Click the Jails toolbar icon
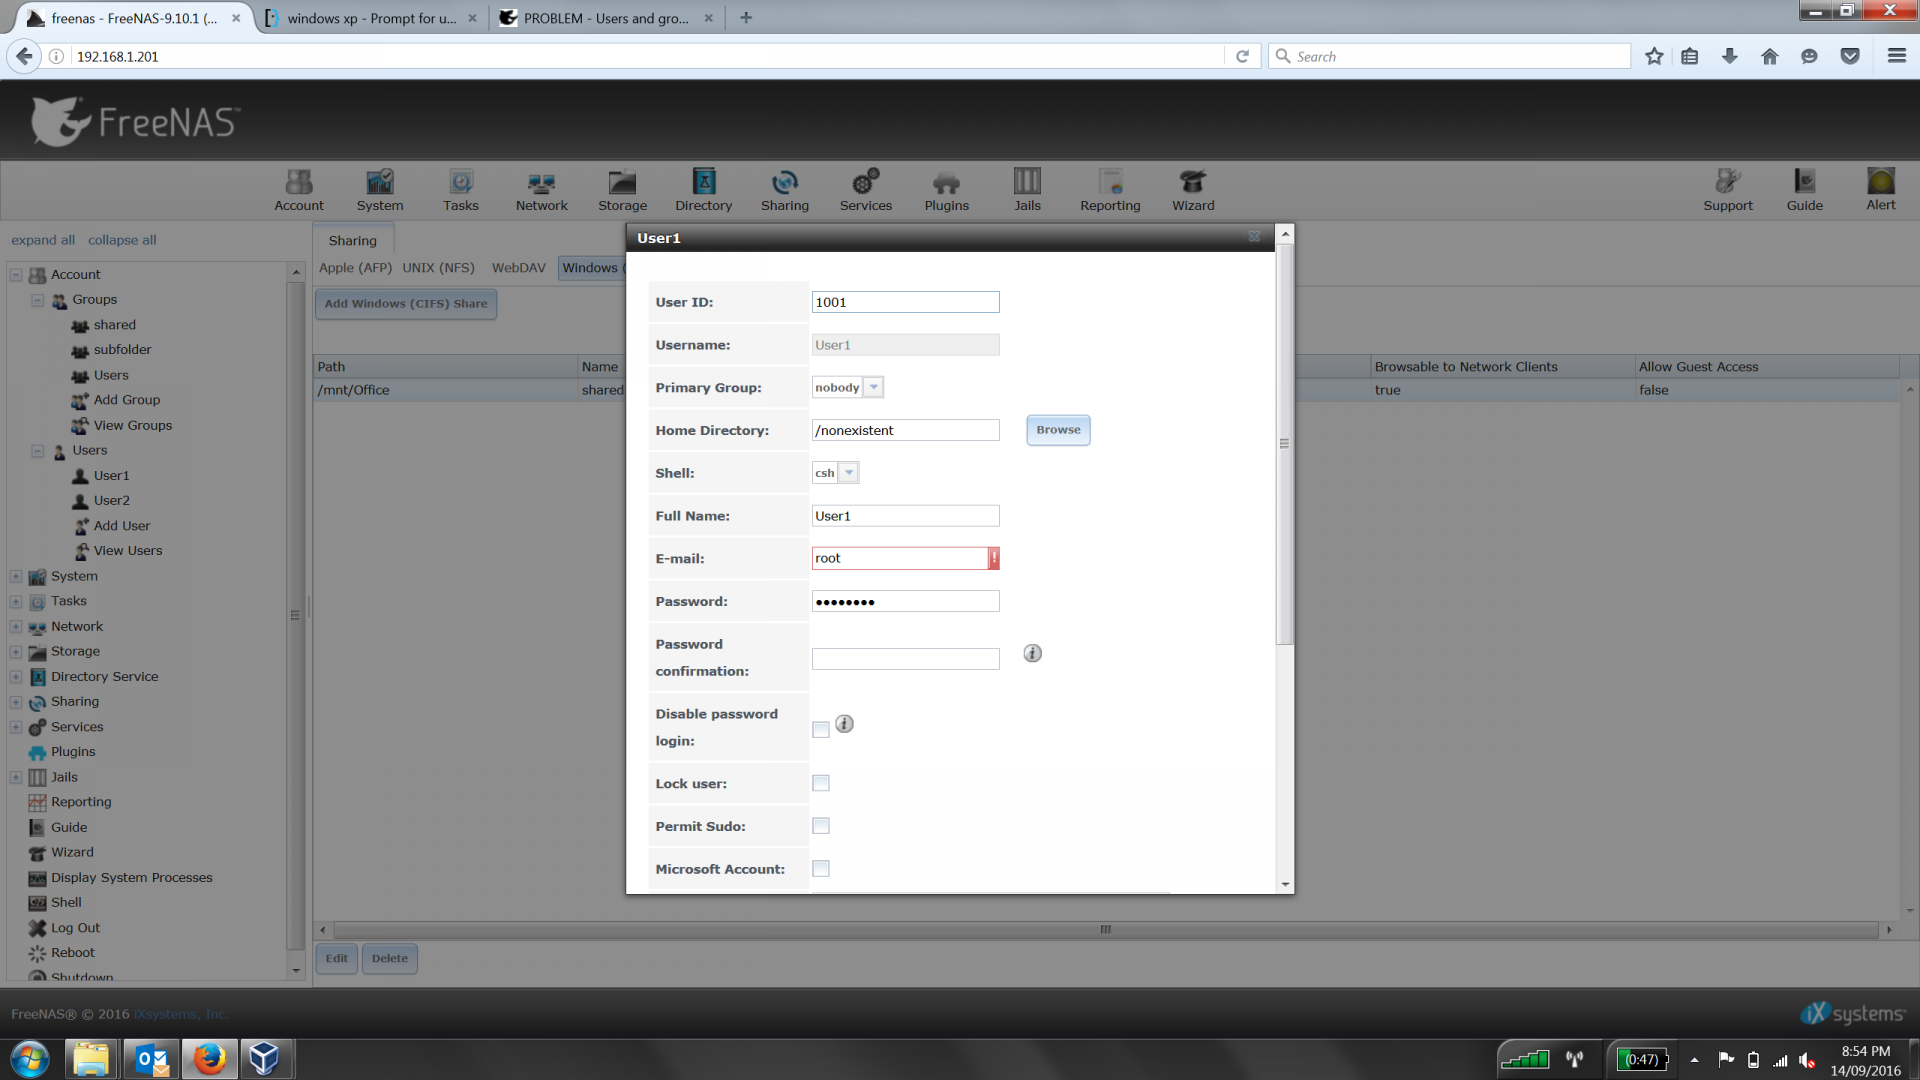This screenshot has height=1080, width=1920. (1027, 189)
